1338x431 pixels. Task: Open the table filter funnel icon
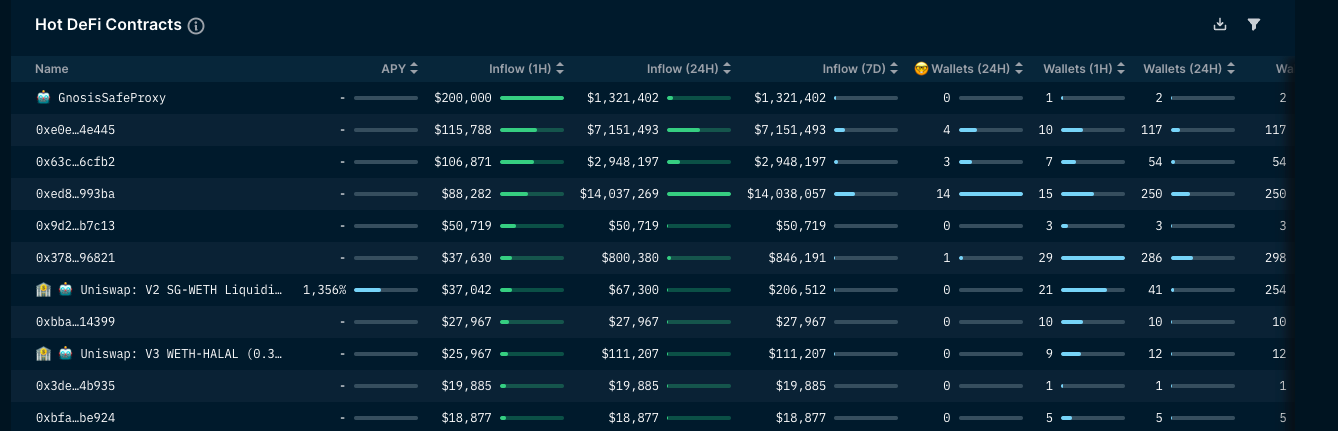[x=1253, y=25]
